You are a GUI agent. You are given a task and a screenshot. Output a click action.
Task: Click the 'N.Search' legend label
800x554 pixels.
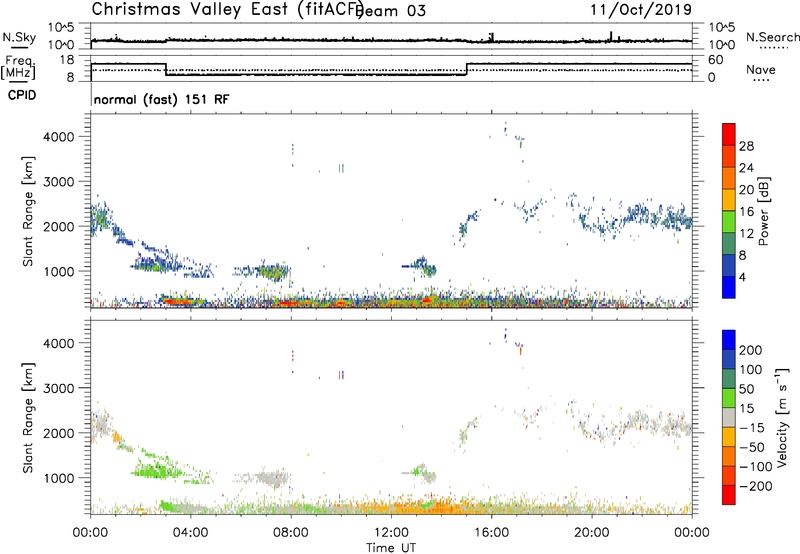click(x=772, y=37)
